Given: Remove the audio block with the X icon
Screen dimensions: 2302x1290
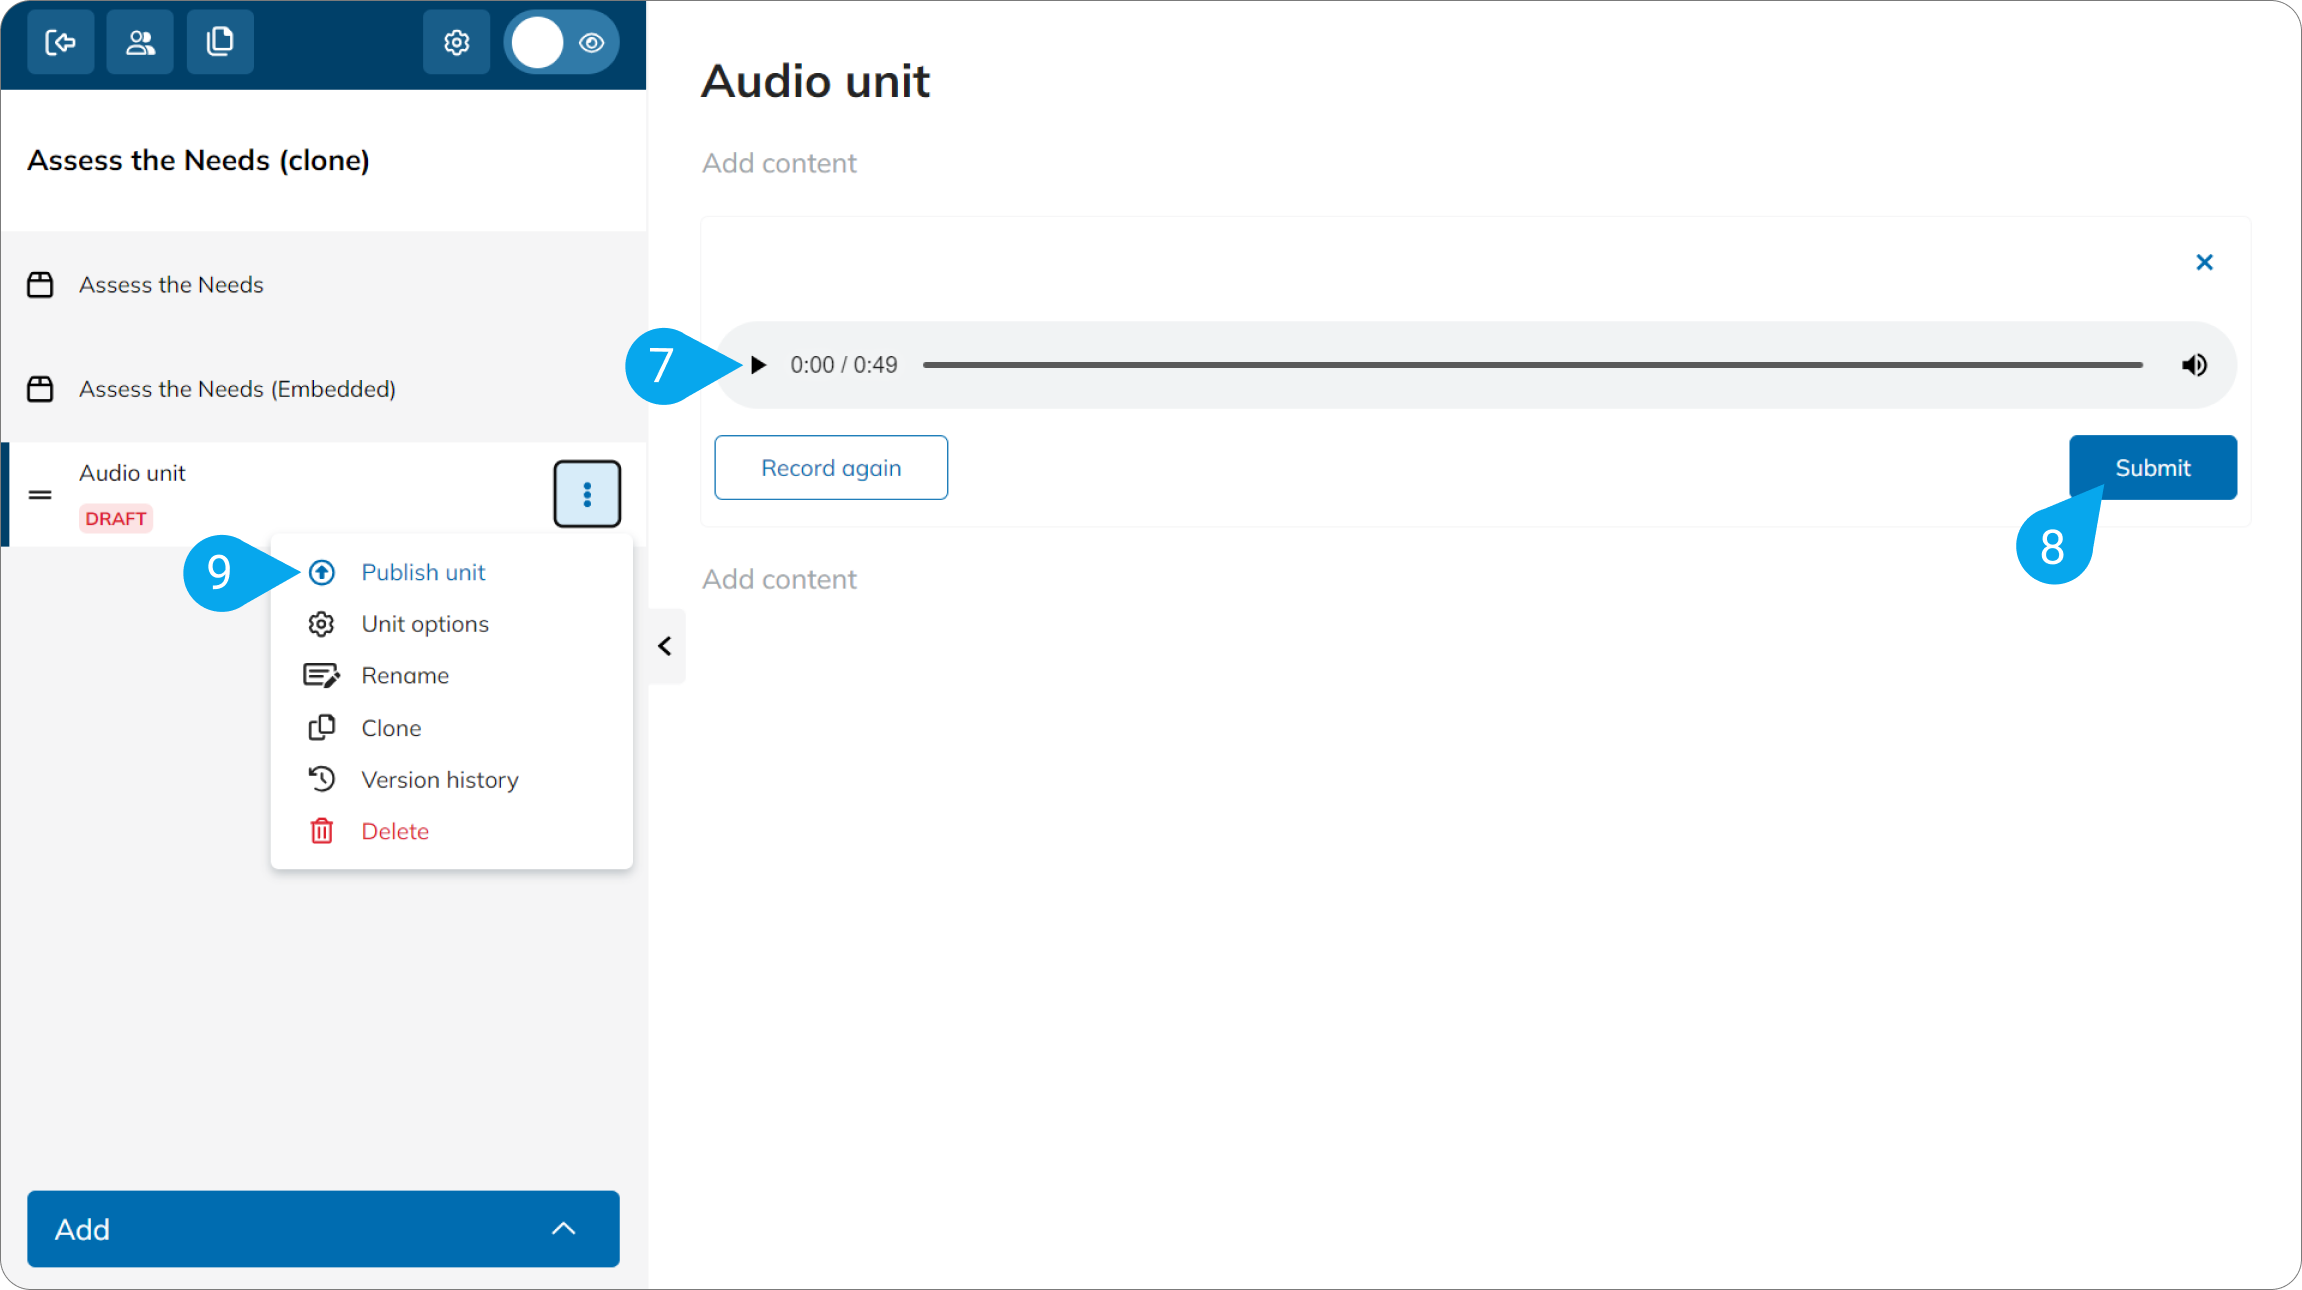Looking at the screenshot, I should coord(2204,262).
